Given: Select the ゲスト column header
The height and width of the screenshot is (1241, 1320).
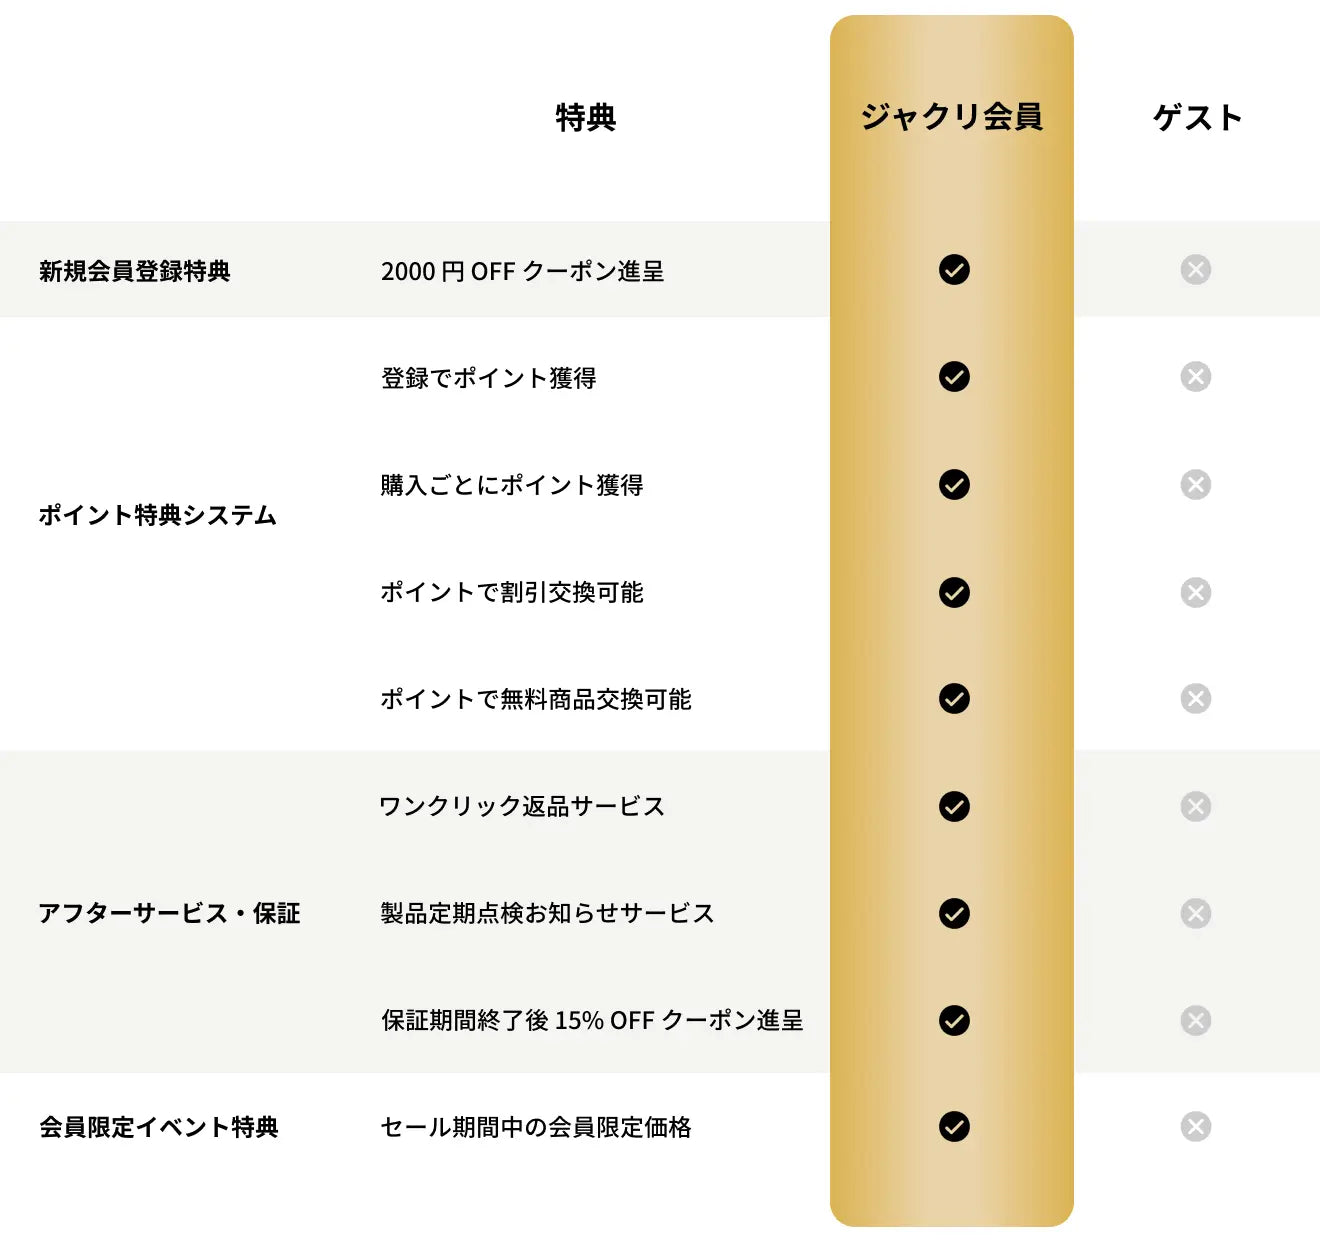Looking at the screenshot, I should 1197,117.
